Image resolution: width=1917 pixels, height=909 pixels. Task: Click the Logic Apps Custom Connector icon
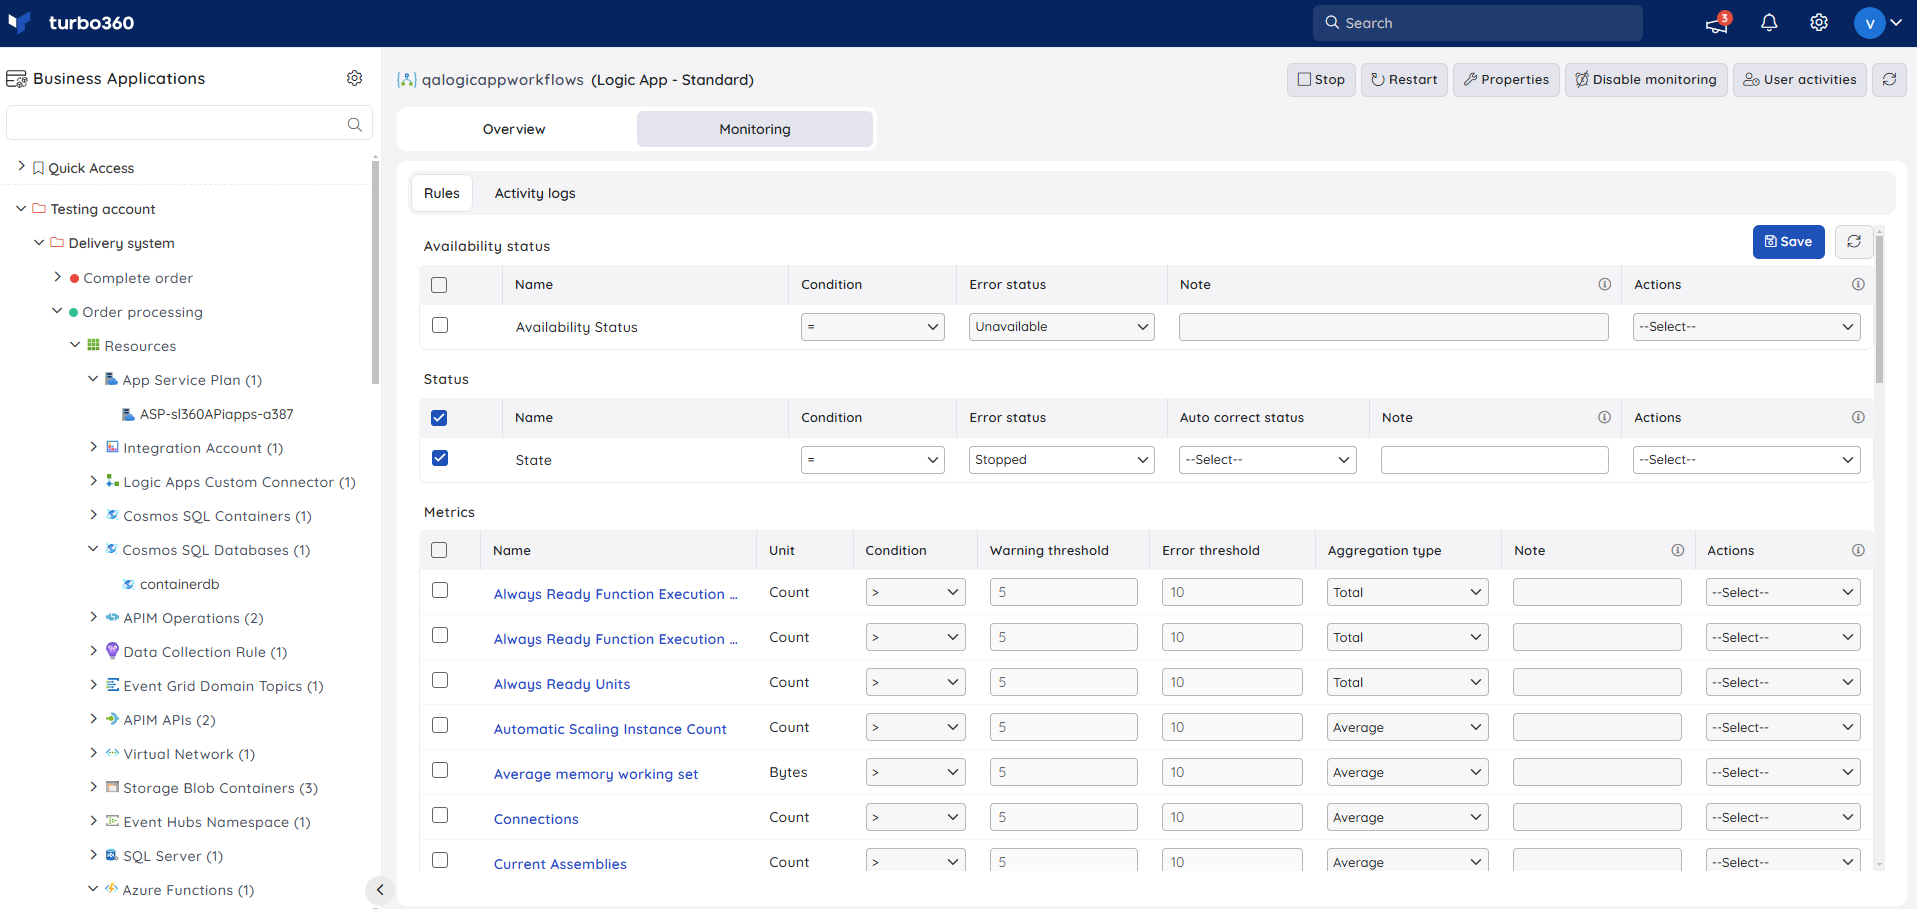click(112, 481)
